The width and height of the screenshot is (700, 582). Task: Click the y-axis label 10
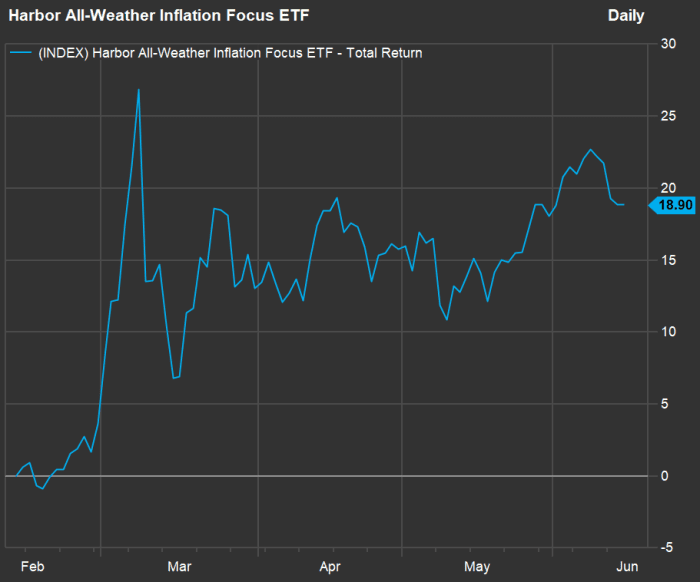point(668,332)
